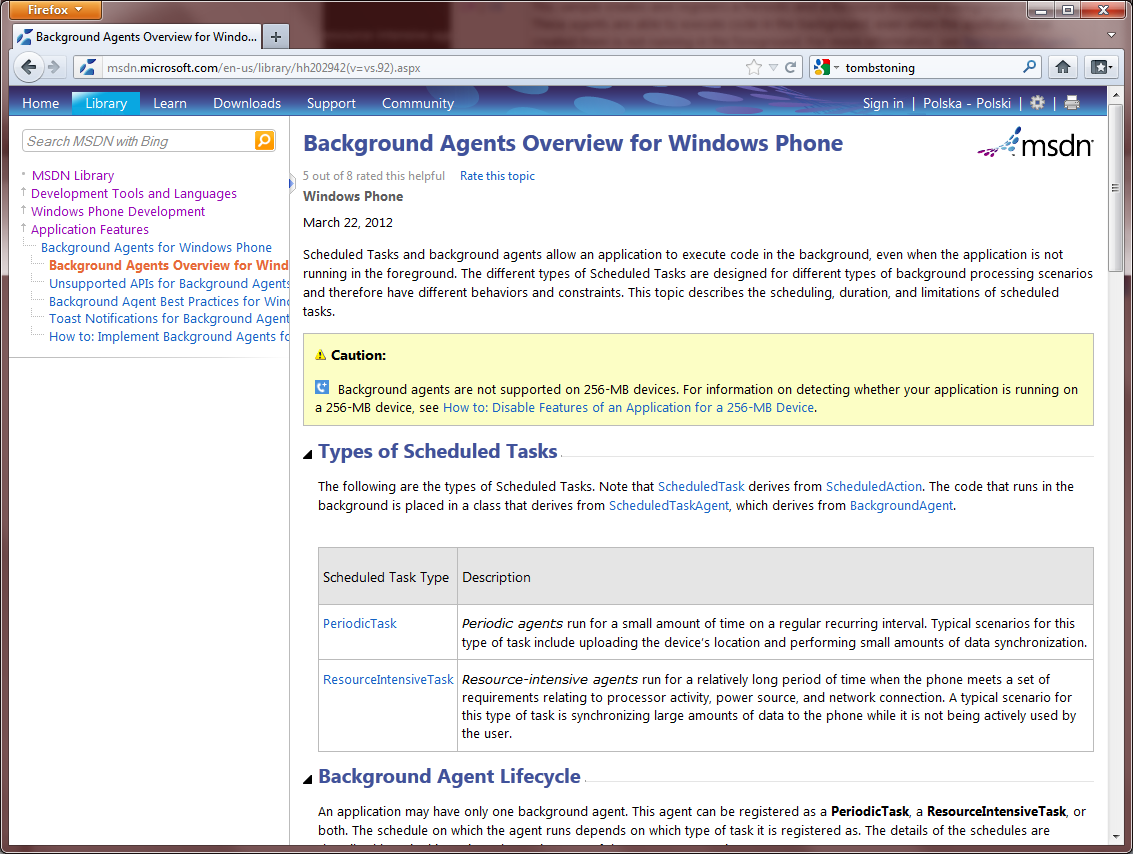
Task: Open the ScheduledTask class link
Action: [701, 486]
